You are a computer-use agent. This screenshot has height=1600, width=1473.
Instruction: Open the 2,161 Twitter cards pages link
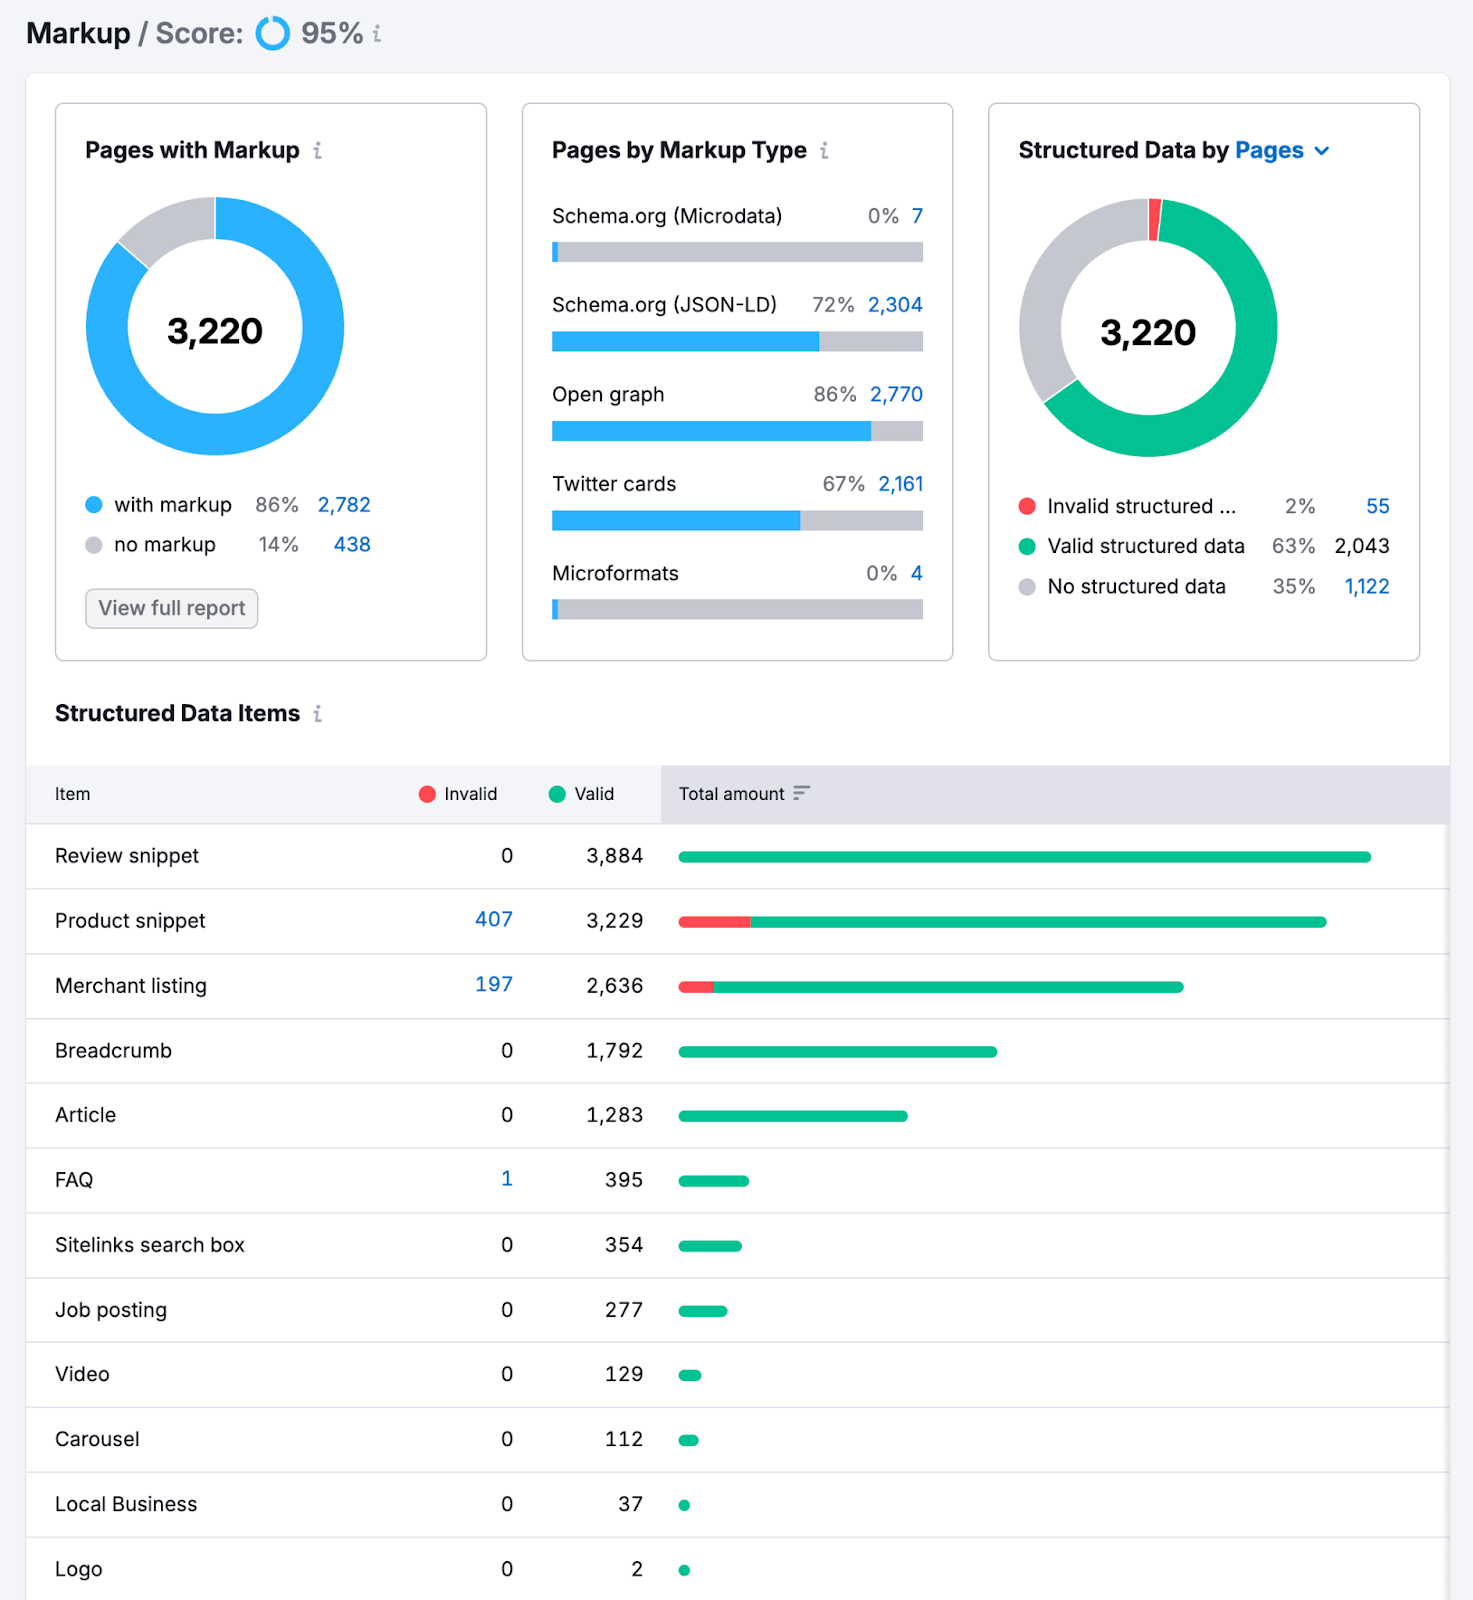(900, 484)
